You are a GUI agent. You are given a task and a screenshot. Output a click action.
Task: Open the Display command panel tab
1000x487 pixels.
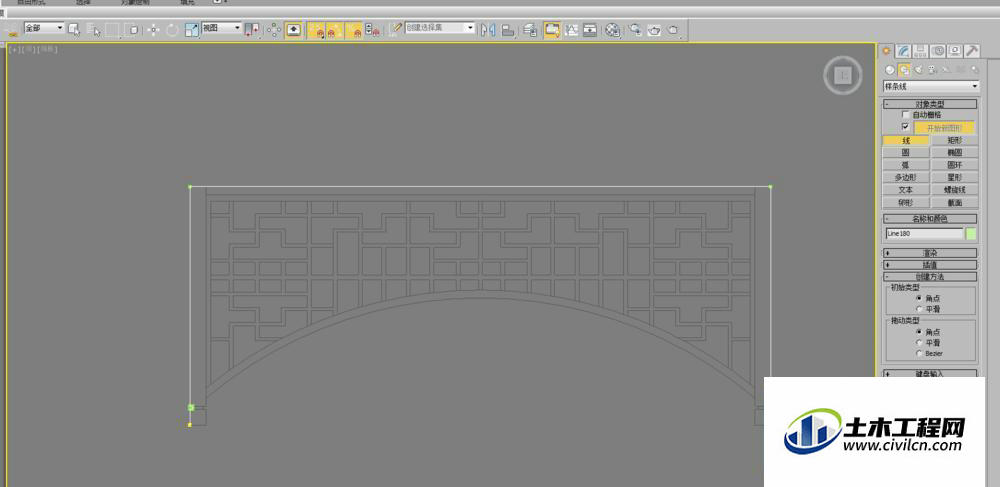(955, 51)
